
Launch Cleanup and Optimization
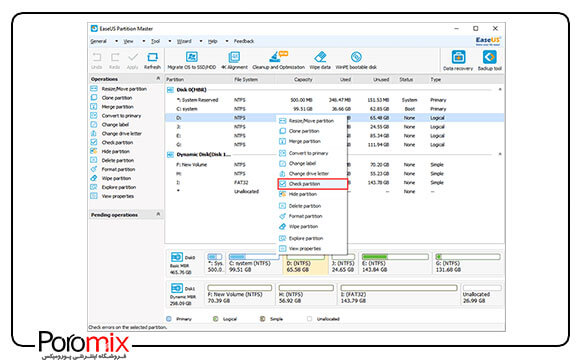(278, 61)
